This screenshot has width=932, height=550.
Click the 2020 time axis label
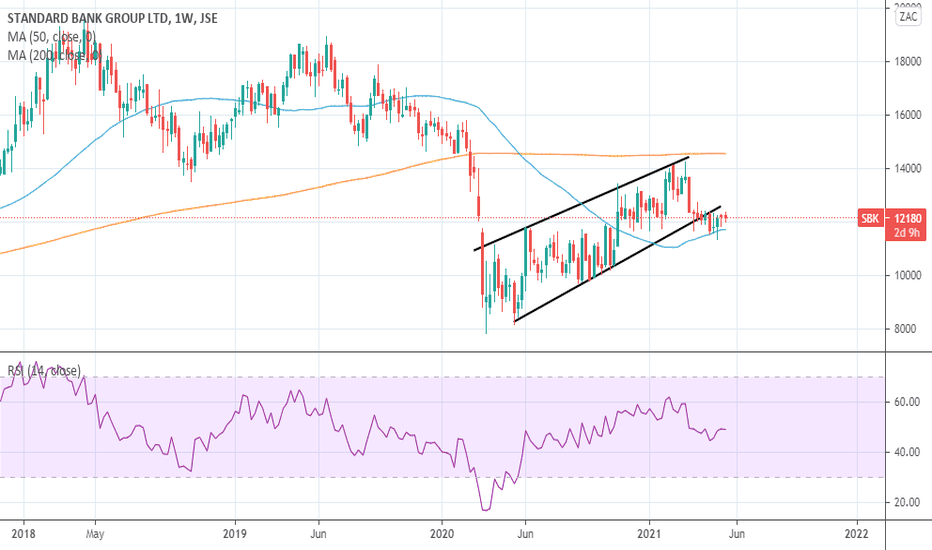pos(442,533)
